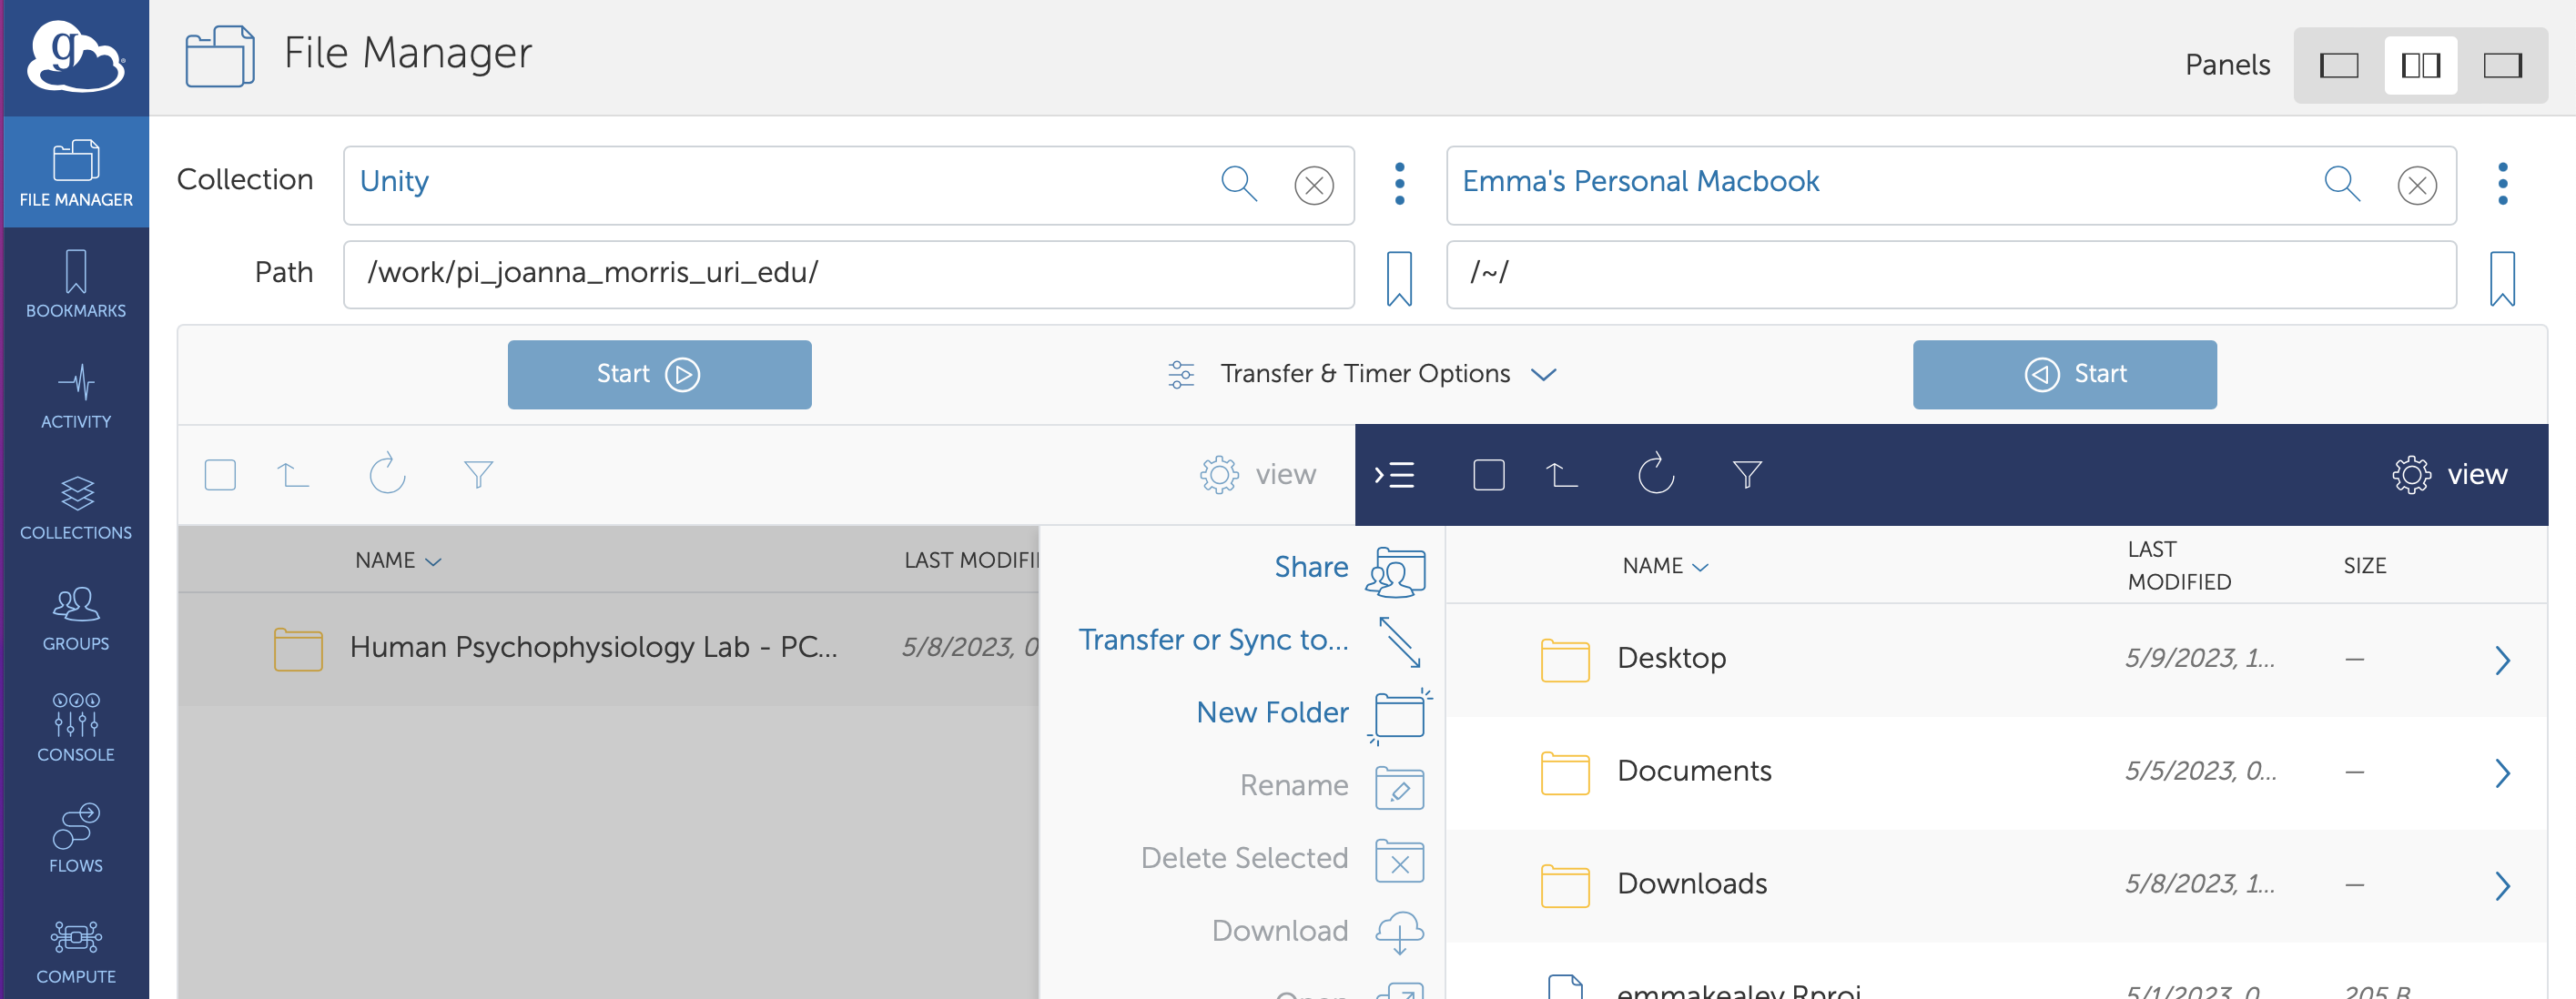The image size is (2576, 999).
Task: Select Human Psychophysiology Lab folder row
Action: pos(609,648)
